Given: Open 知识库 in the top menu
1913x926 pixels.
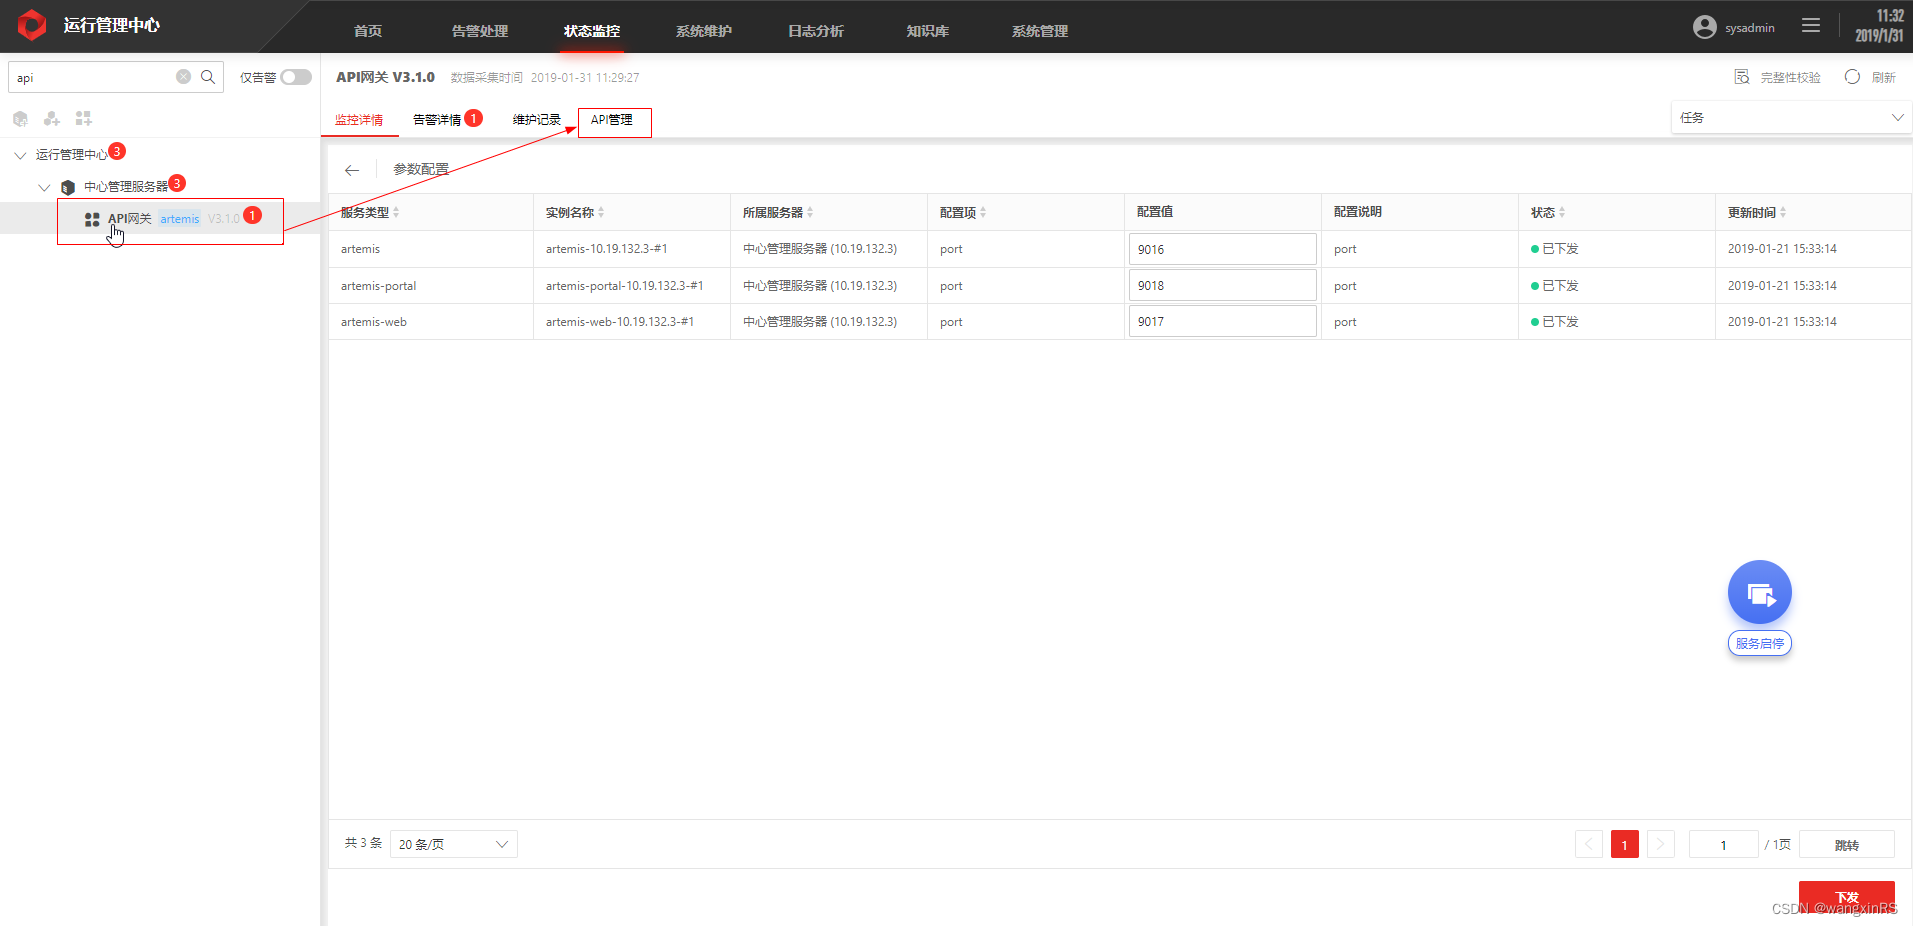Looking at the screenshot, I should click(928, 31).
